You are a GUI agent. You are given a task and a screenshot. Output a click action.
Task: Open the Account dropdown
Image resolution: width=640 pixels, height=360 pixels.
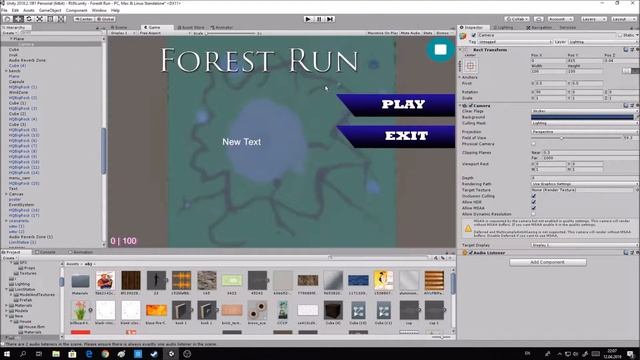[x=560, y=19]
